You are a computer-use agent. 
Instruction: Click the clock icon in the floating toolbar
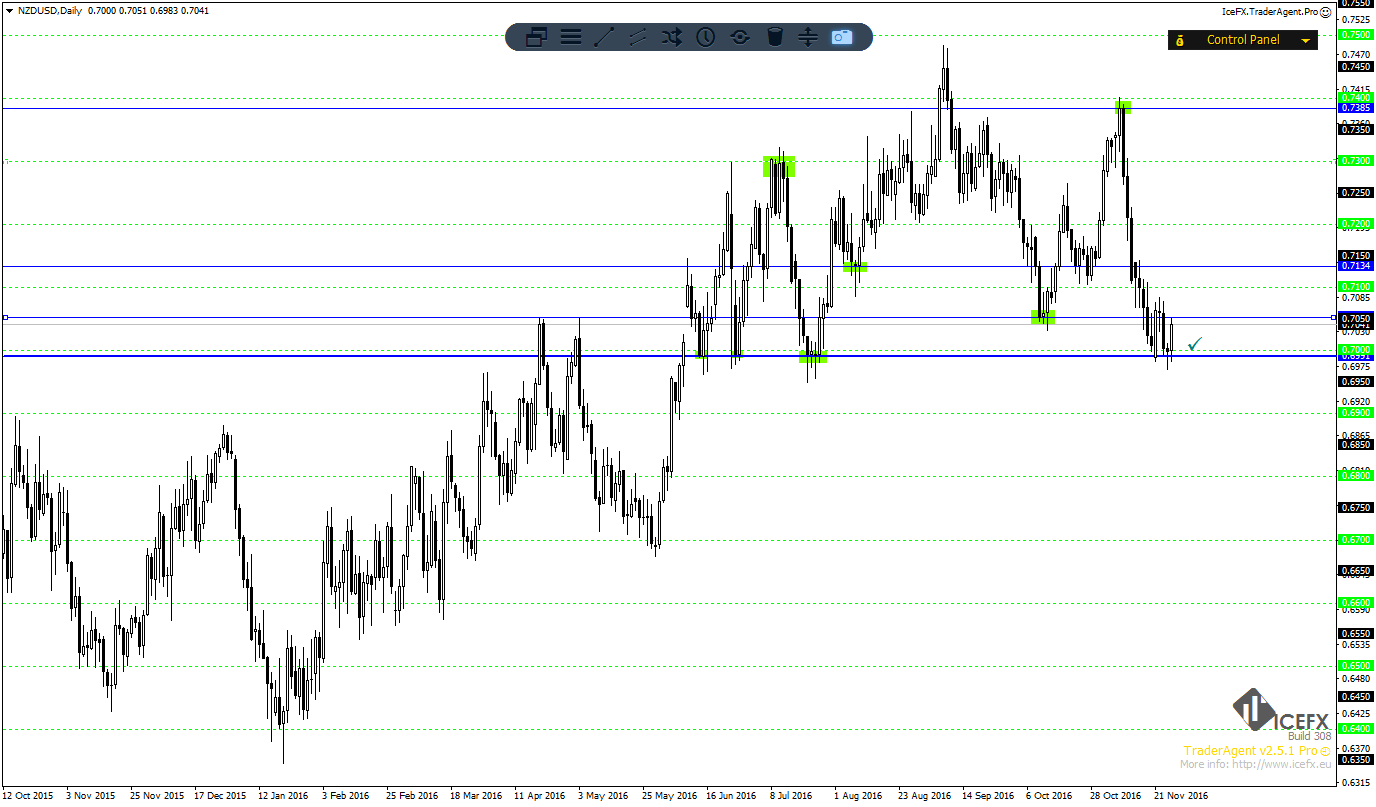(x=705, y=37)
